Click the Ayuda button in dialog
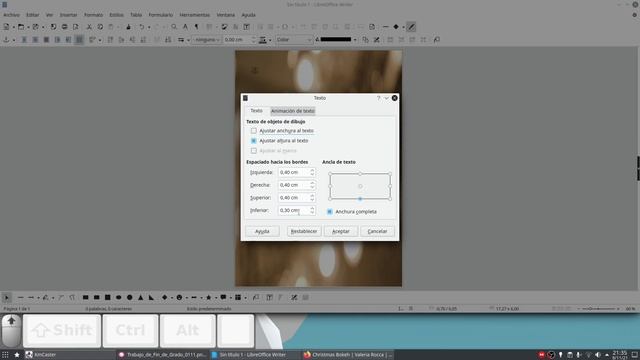The height and width of the screenshot is (360, 640). coord(262,231)
